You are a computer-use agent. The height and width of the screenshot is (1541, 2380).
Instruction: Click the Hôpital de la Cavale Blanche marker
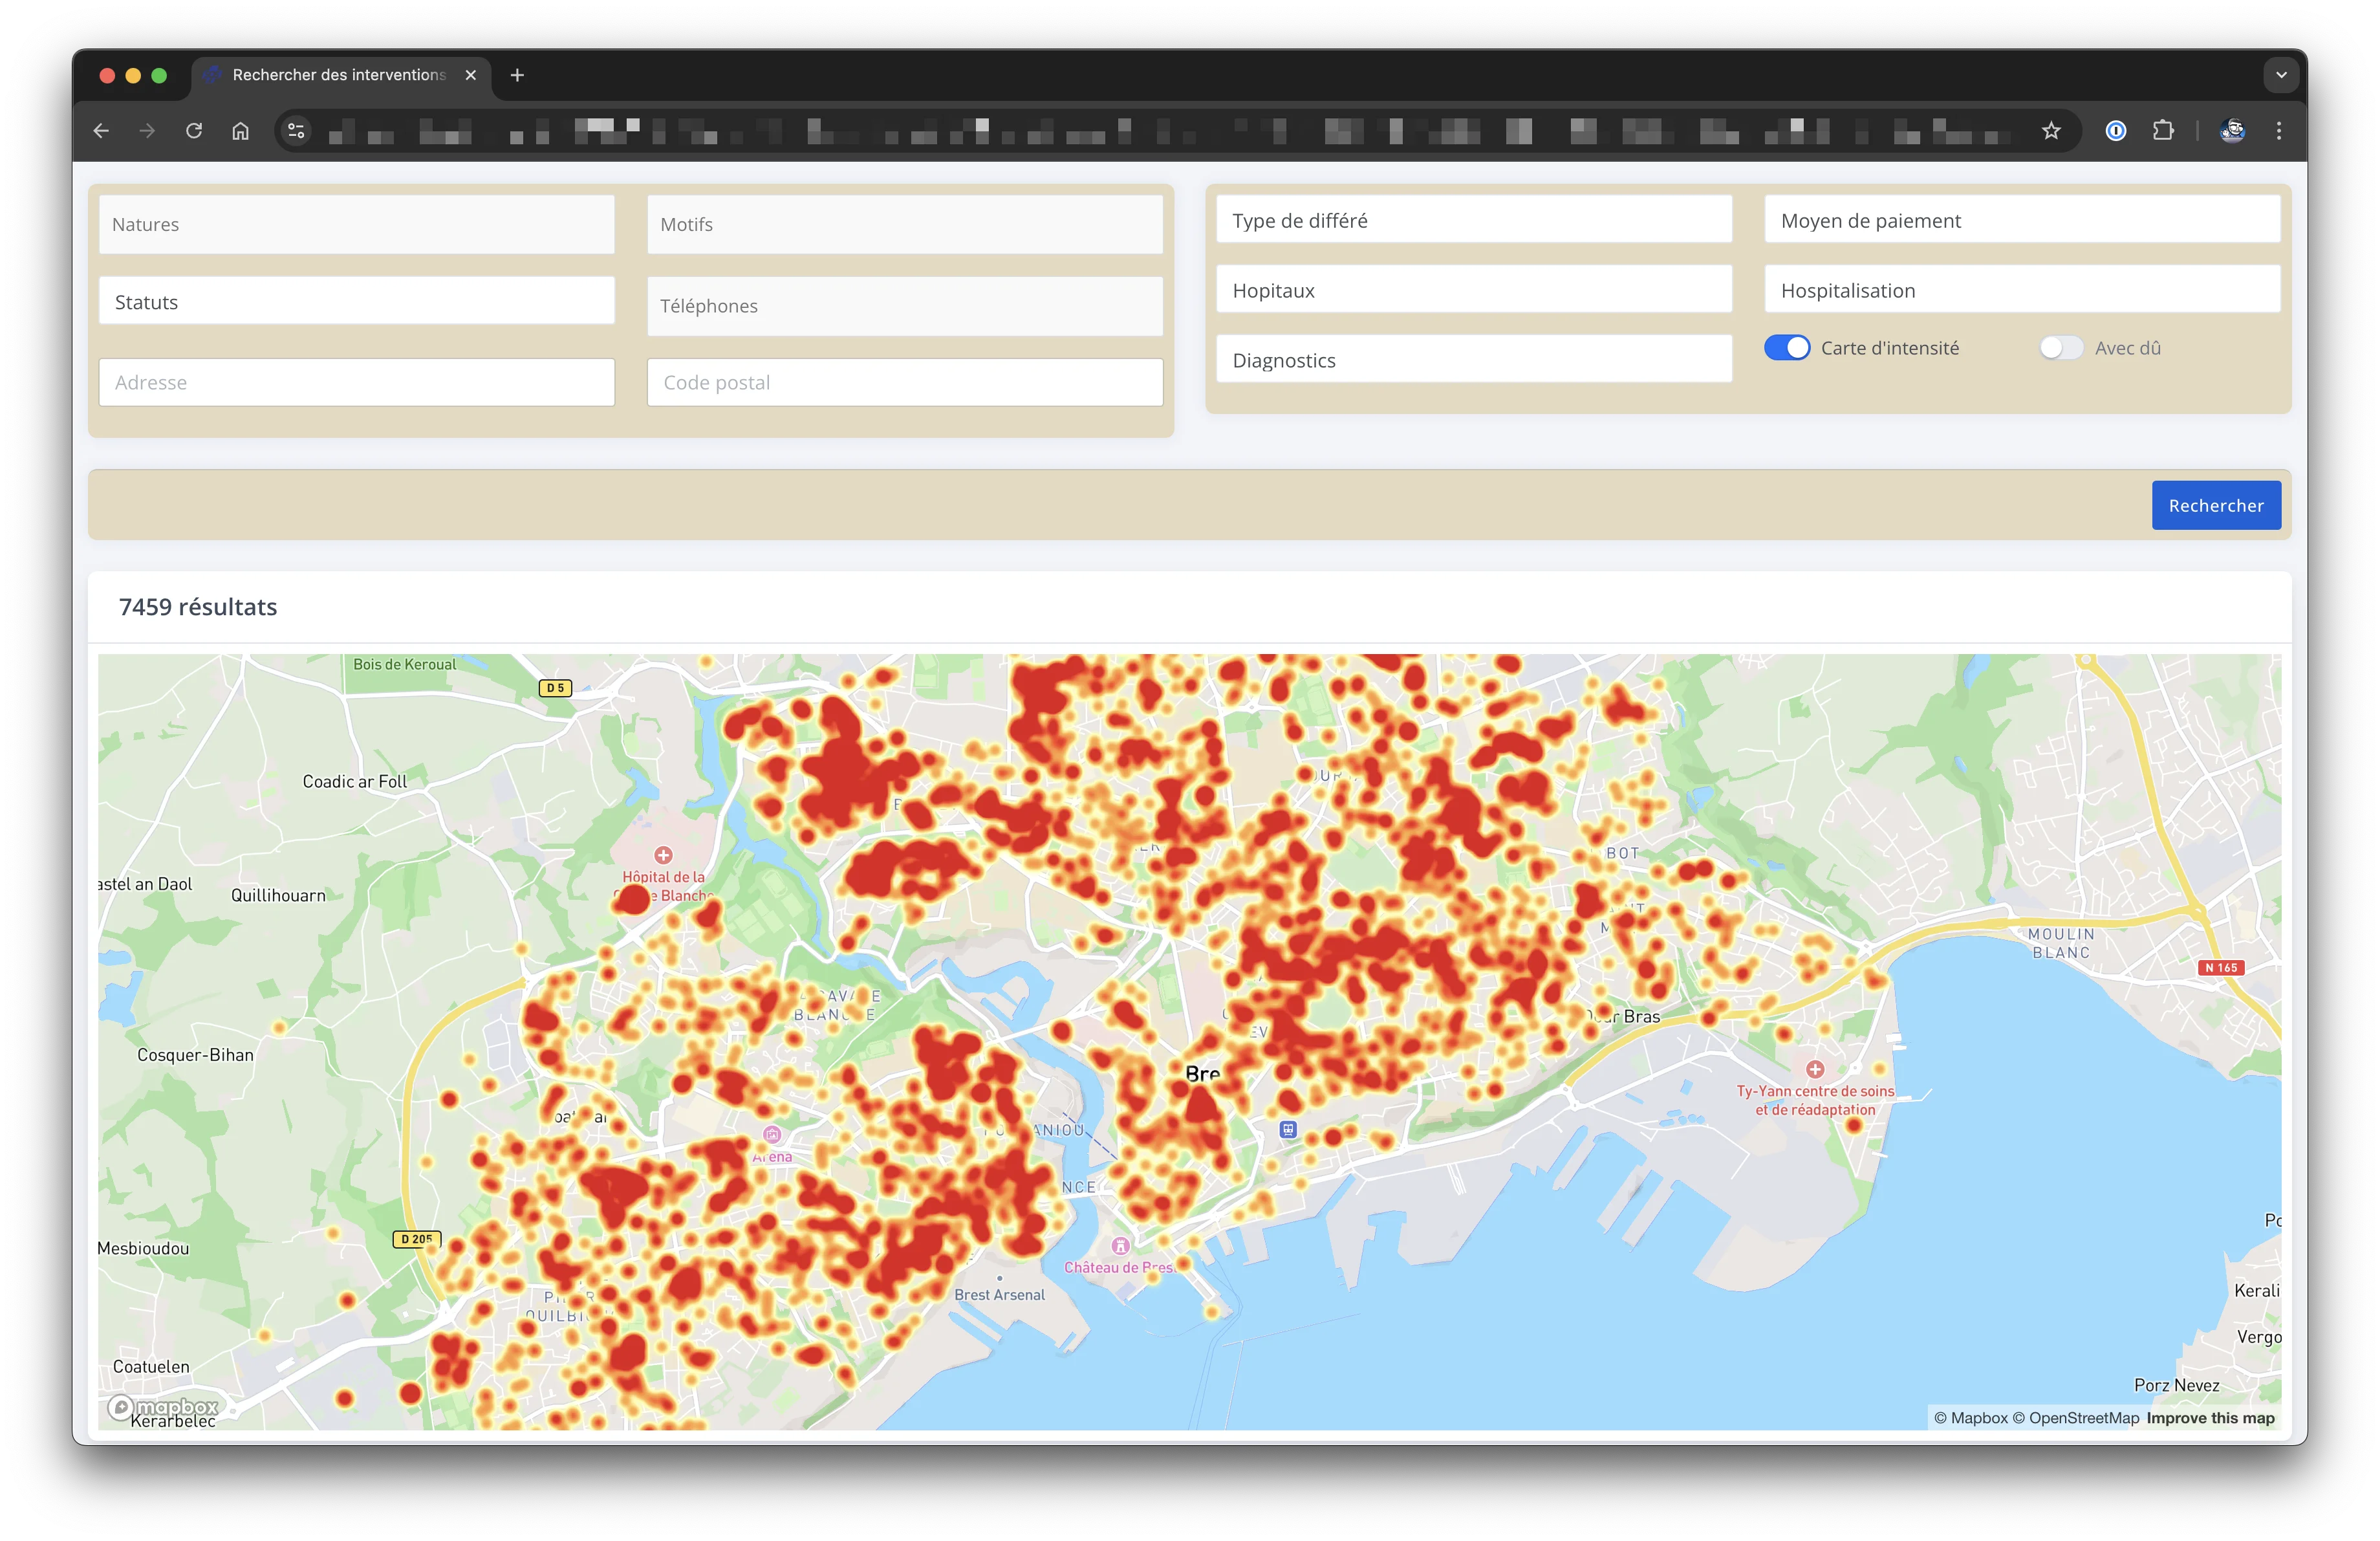pos(663,855)
